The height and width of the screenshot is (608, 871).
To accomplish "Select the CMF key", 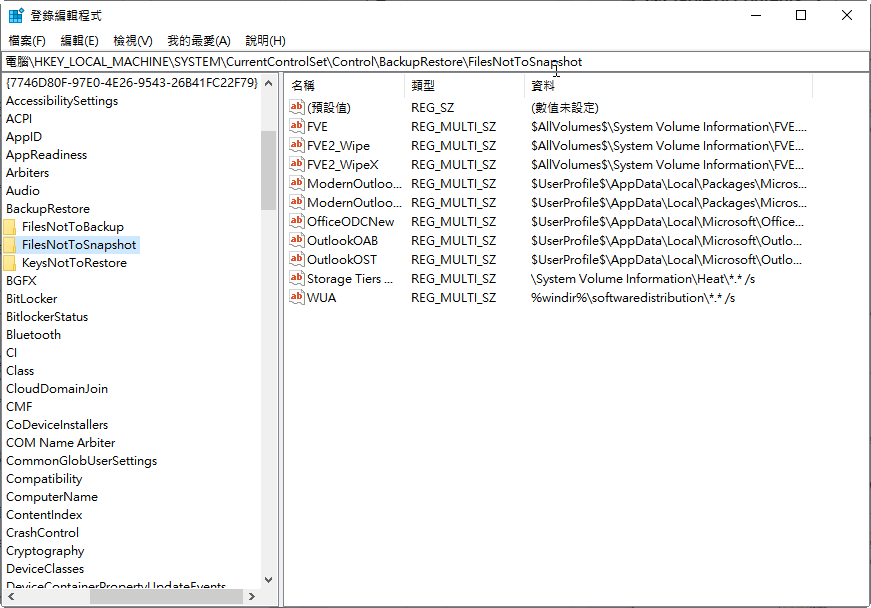I will coord(19,406).
